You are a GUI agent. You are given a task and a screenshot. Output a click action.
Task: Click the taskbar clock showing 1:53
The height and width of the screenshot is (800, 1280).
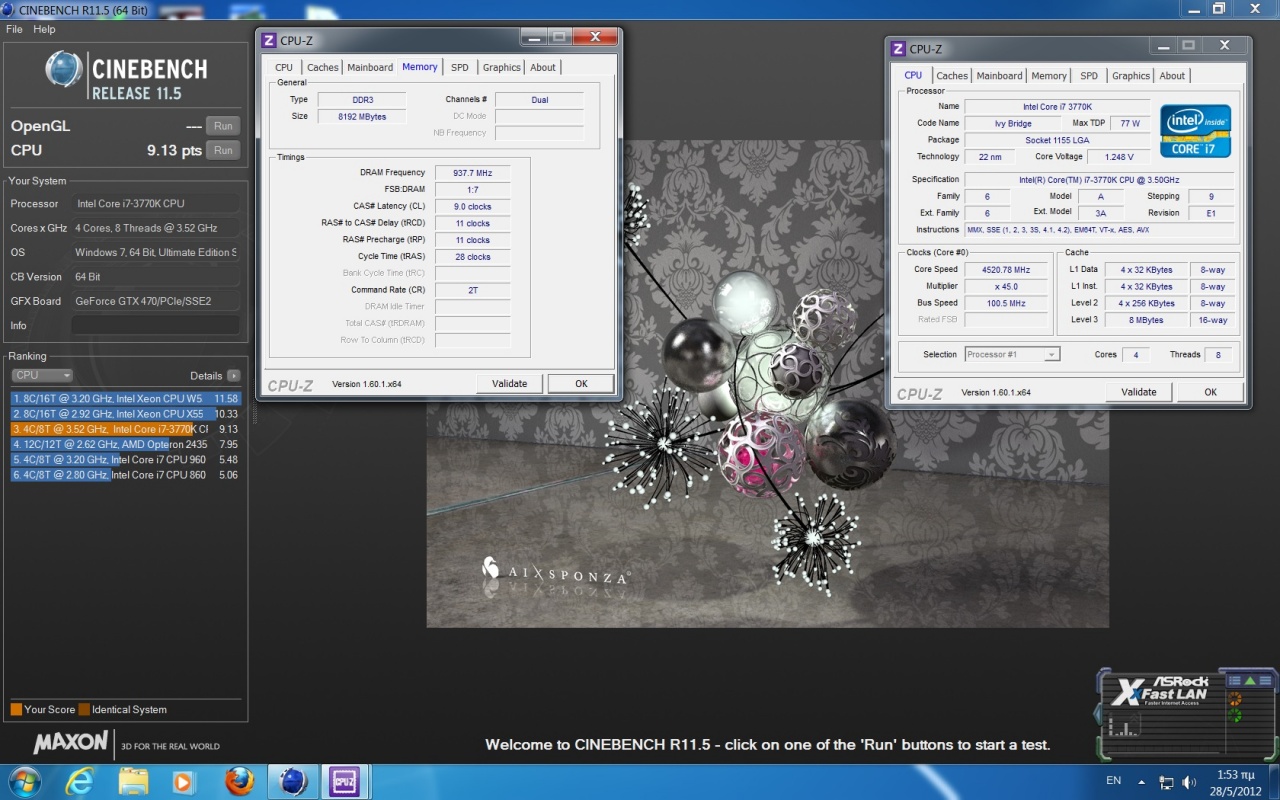pyautogui.click(x=1237, y=782)
